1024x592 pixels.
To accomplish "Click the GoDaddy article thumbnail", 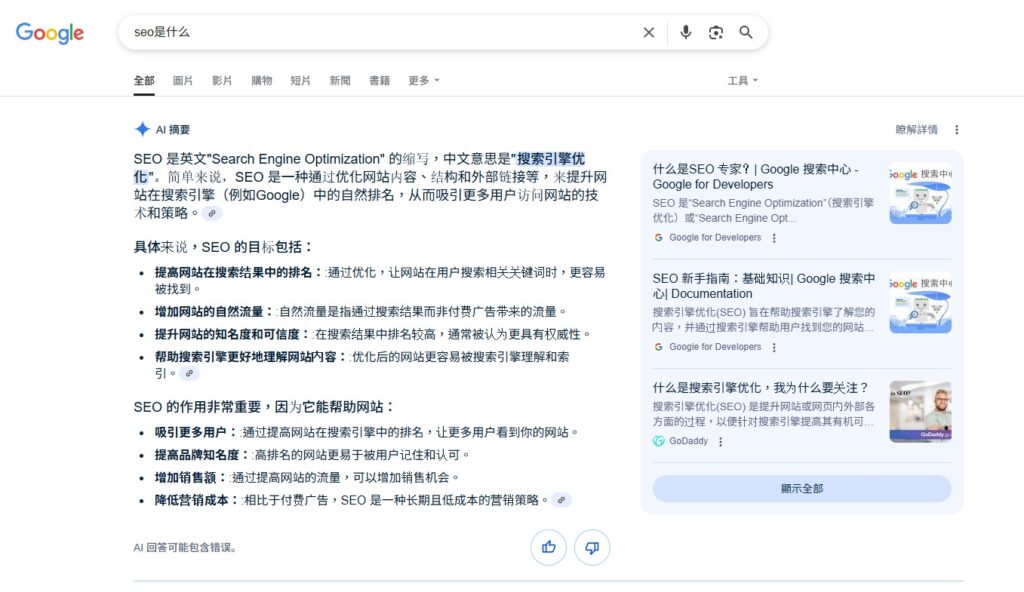I will coord(920,412).
